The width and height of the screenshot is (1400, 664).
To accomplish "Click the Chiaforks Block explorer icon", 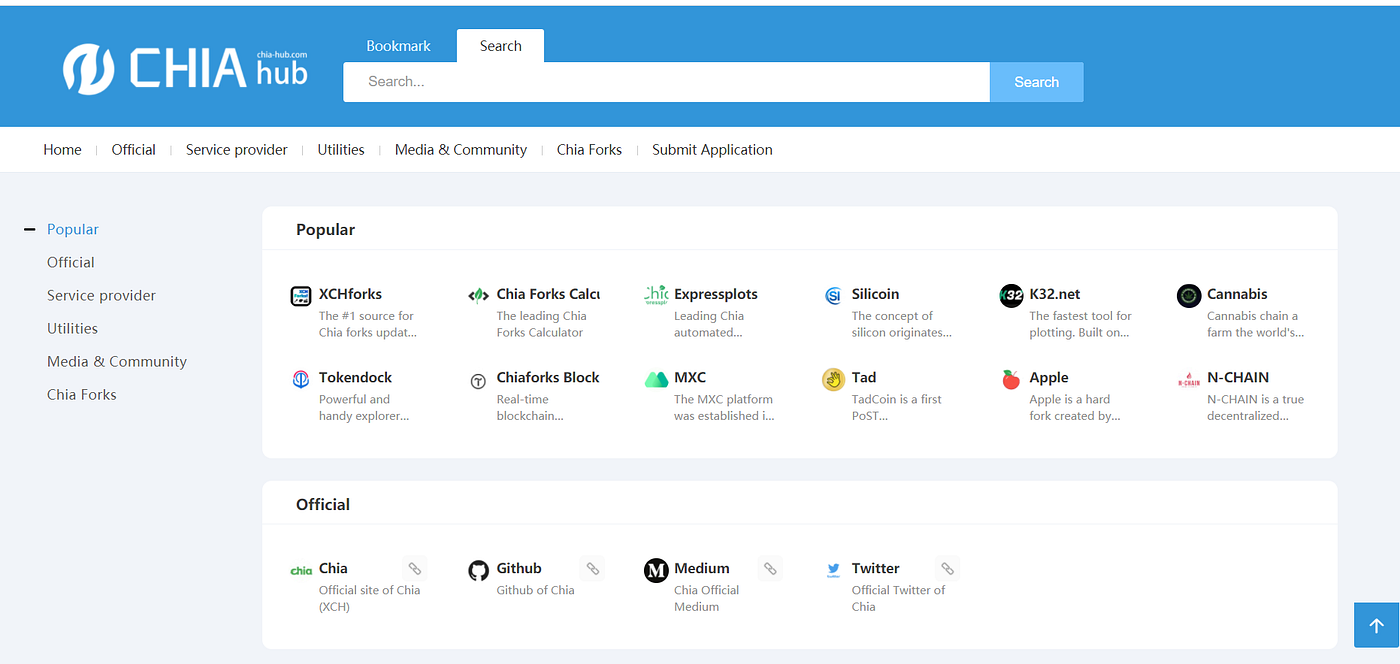I will [478, 380].
